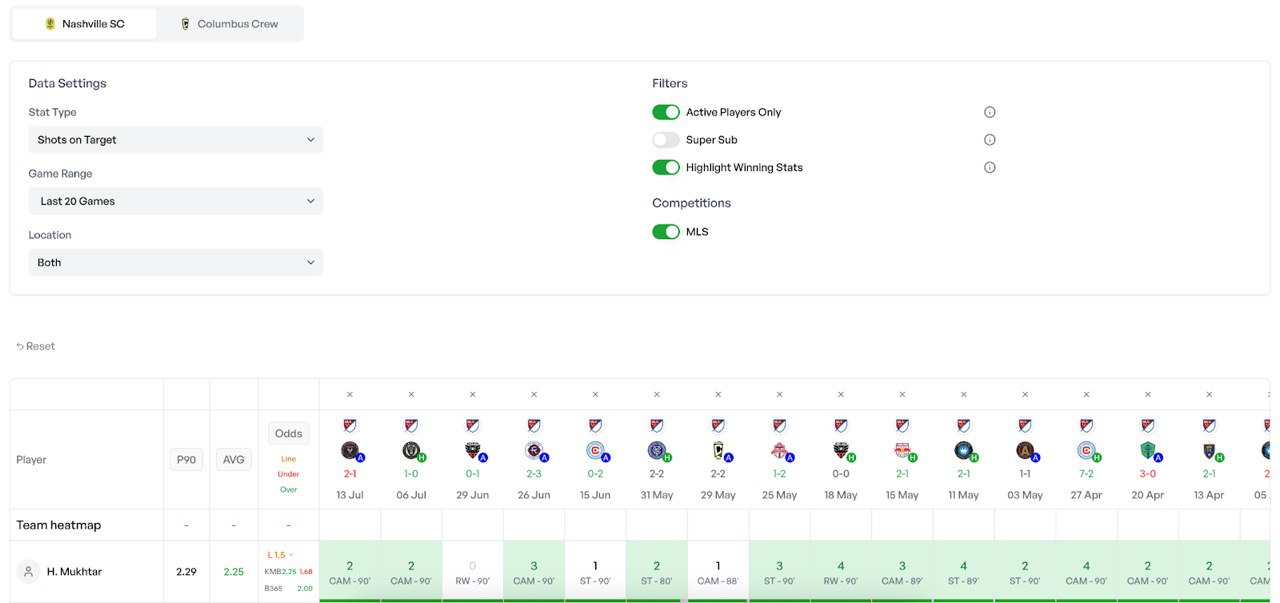The image size is (1280, 603).
Task: Click the Odds column button
Action: (289, 433)
